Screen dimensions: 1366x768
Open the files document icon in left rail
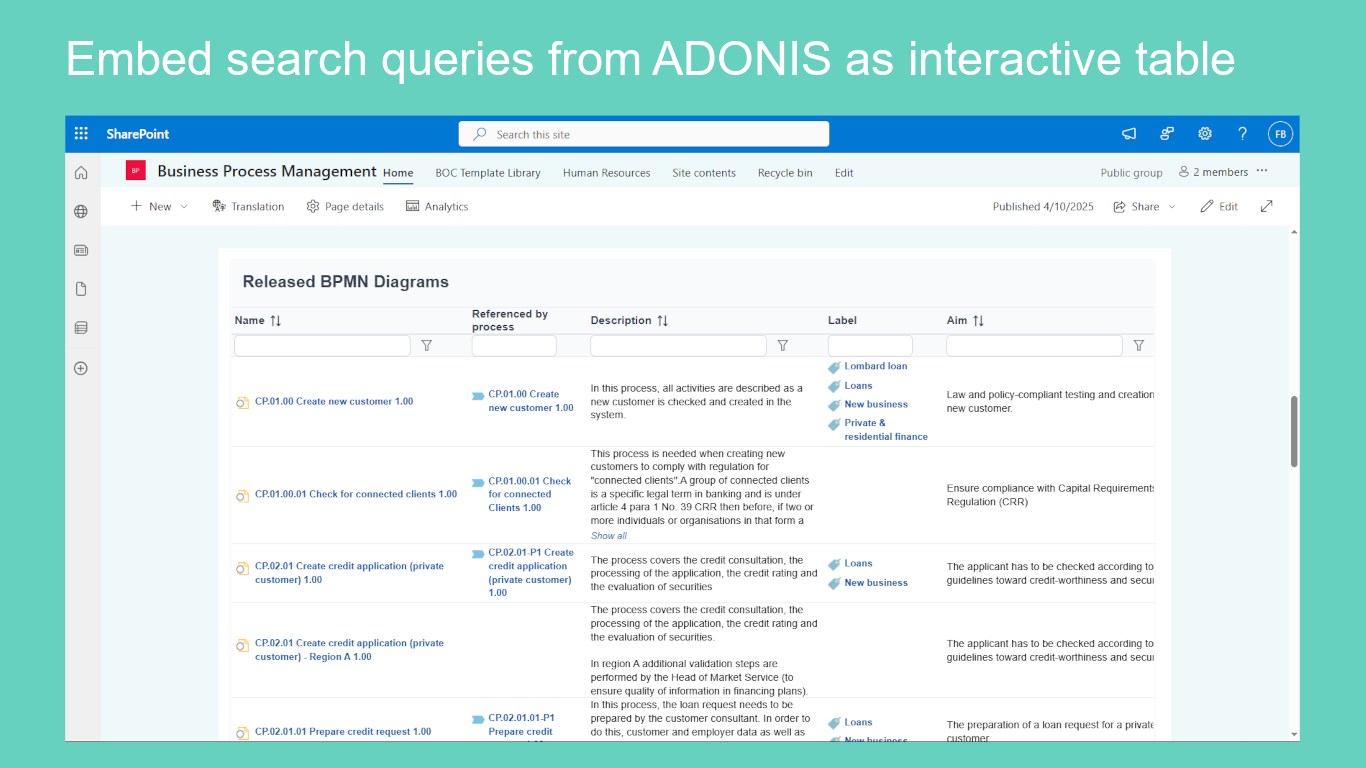[x=81, y=289]
